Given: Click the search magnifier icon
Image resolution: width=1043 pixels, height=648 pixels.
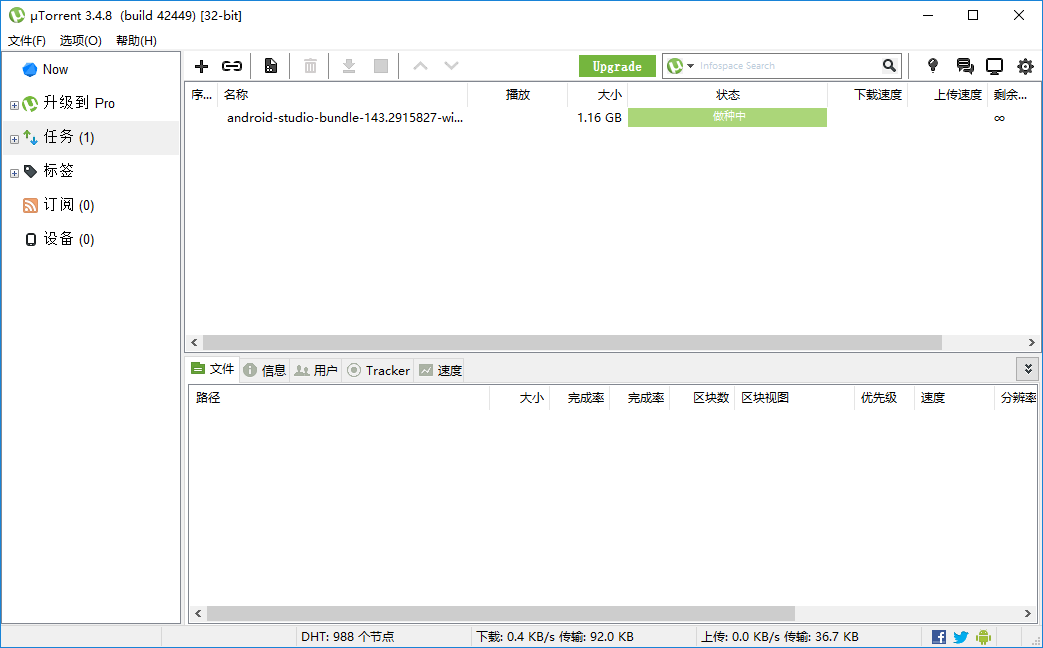Looking at the screenshot, I should [889, 65].
